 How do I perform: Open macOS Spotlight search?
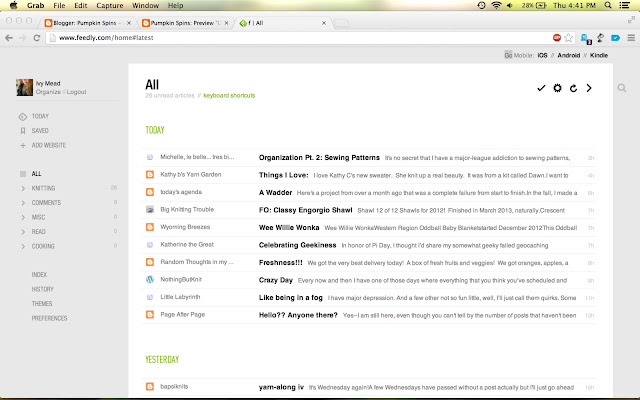click(608, 5)
